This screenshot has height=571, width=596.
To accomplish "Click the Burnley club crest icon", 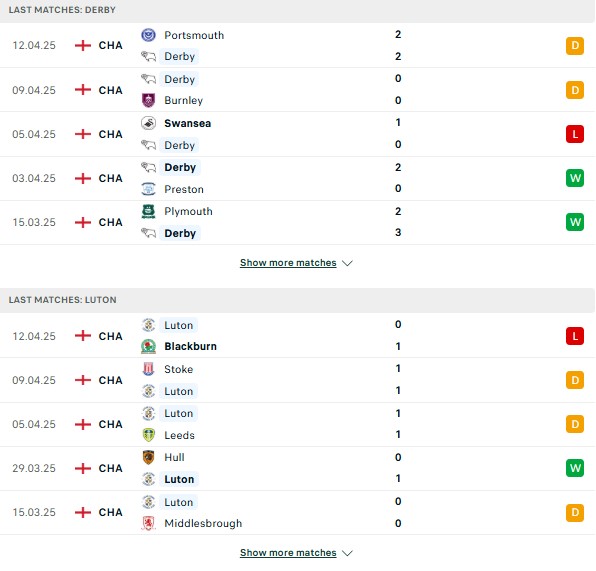I will pyautogui.click(x=148, y=100).
